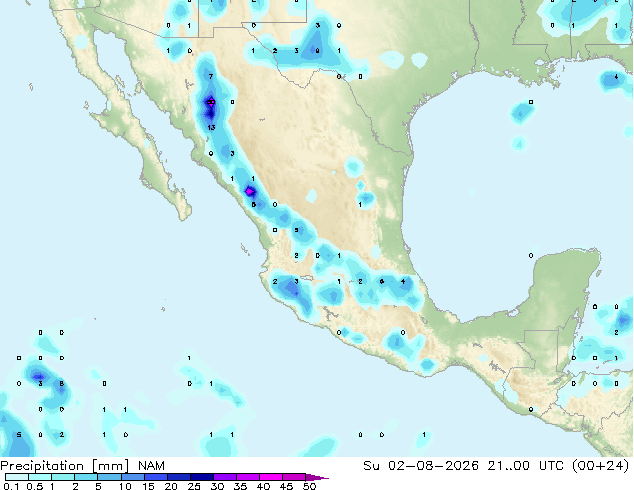This screenshot has width=634, height=490.
Task: Click the legend label '25'
Action: [194, 486]
